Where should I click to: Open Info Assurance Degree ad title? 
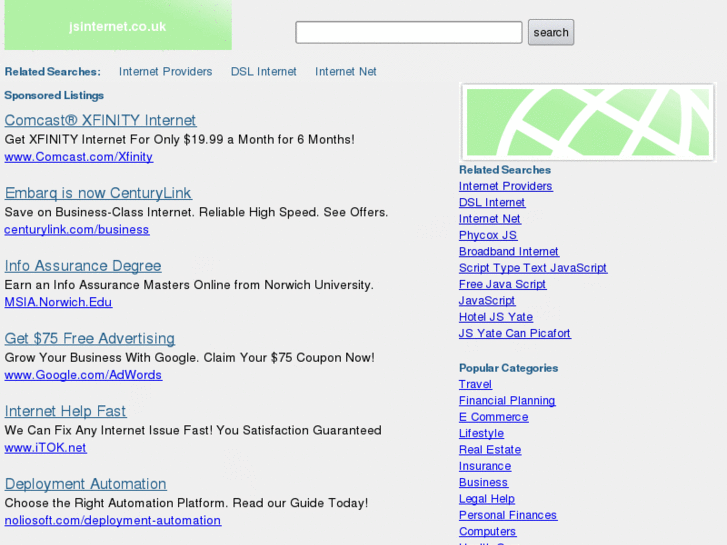coord(83,266)
